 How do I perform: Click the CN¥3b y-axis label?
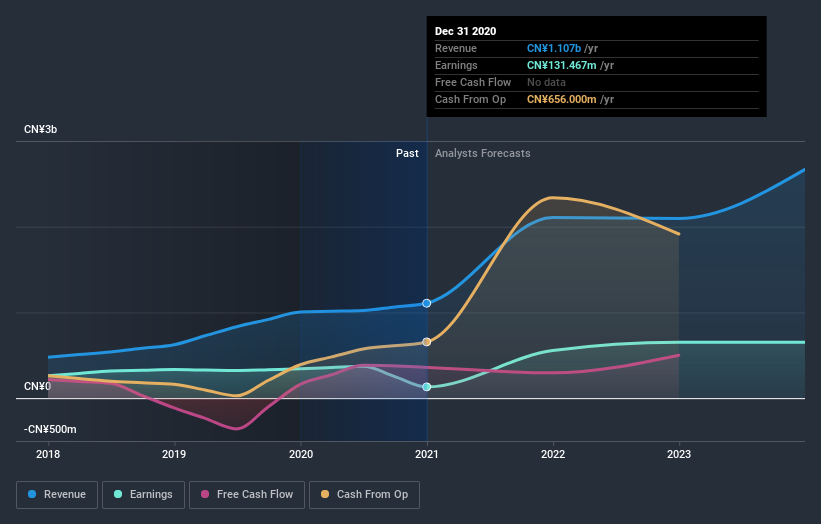click(40, 129)
